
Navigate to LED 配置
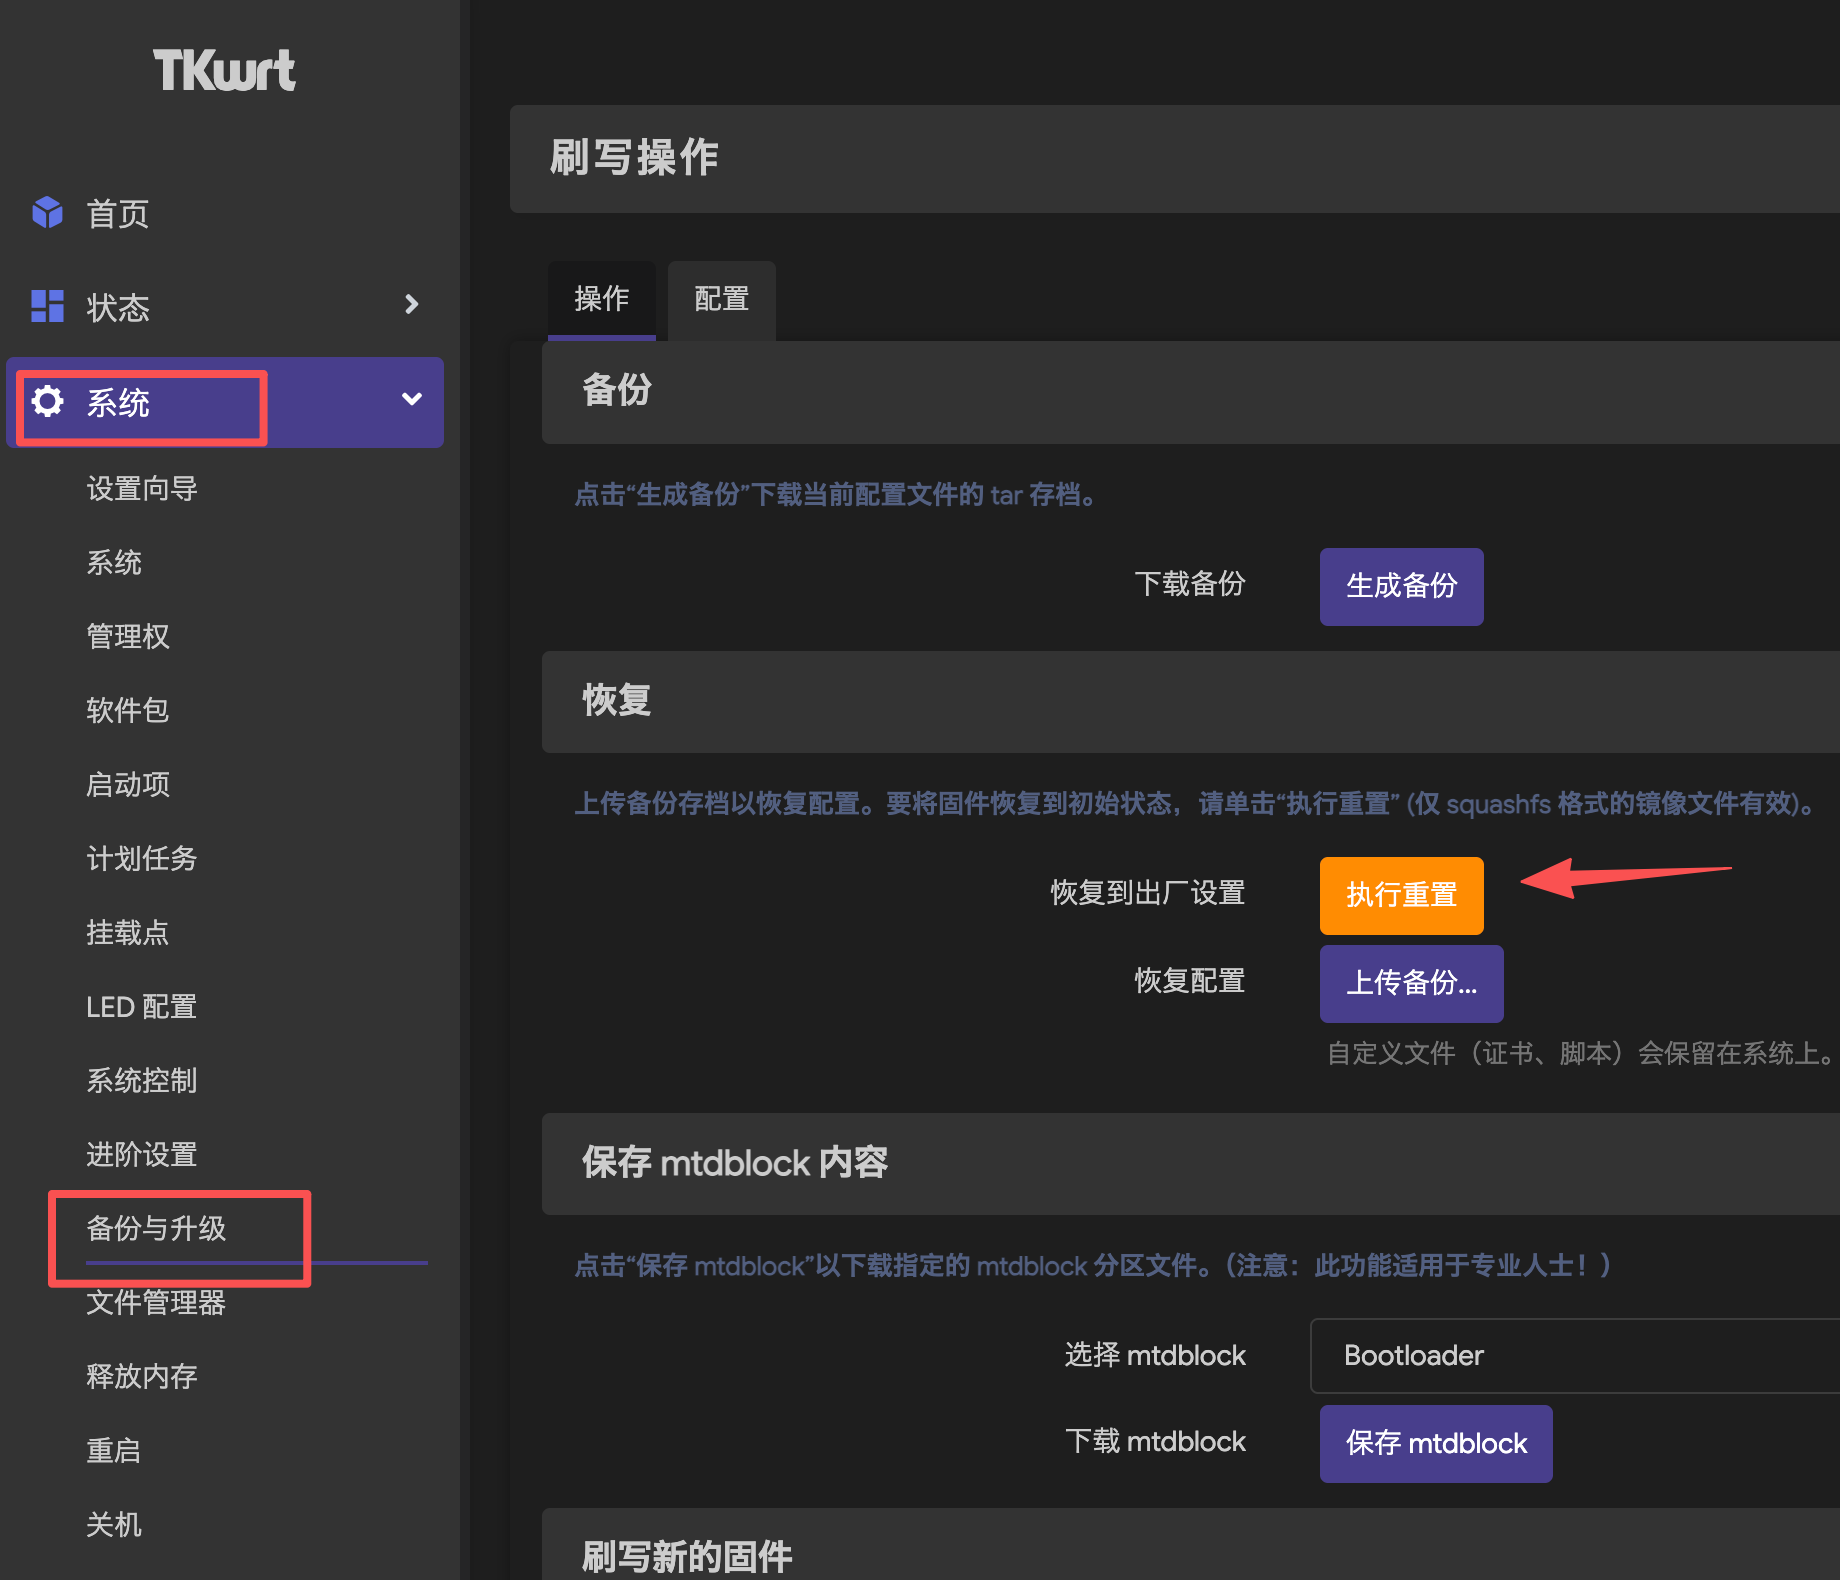click(141, 1007)
